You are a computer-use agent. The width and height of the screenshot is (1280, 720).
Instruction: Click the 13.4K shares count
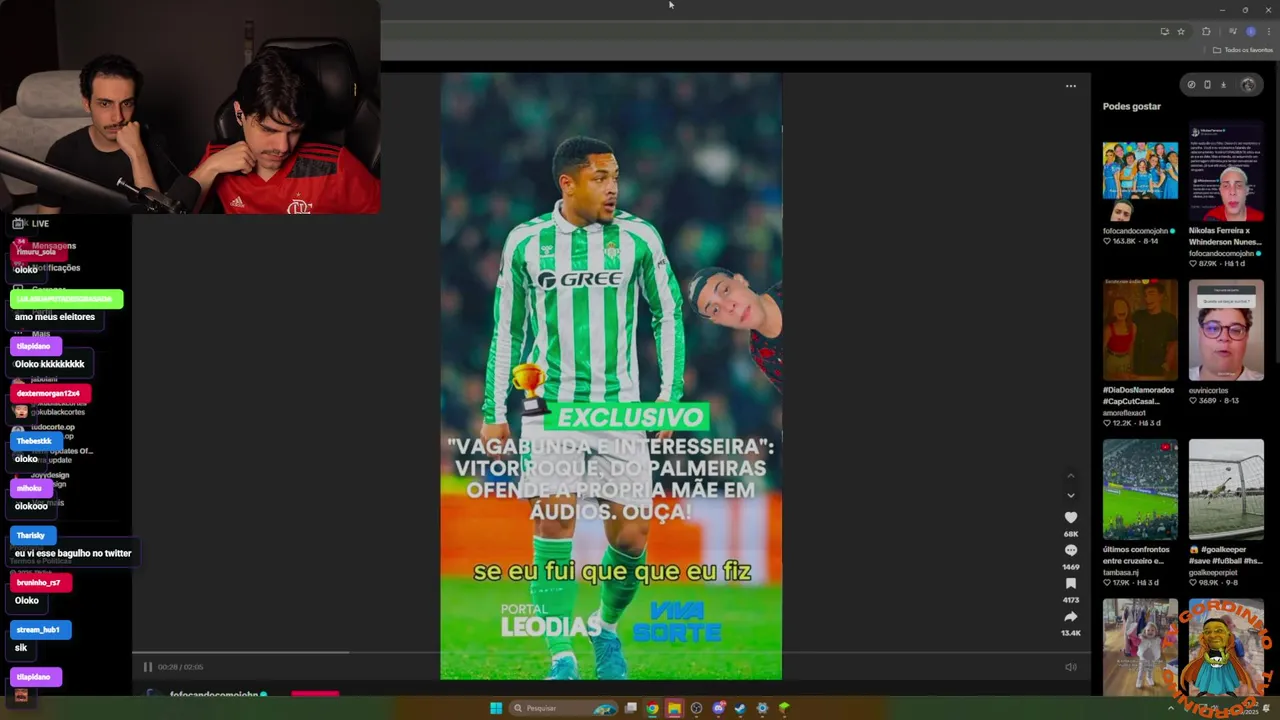click(x=1070, y=633)
